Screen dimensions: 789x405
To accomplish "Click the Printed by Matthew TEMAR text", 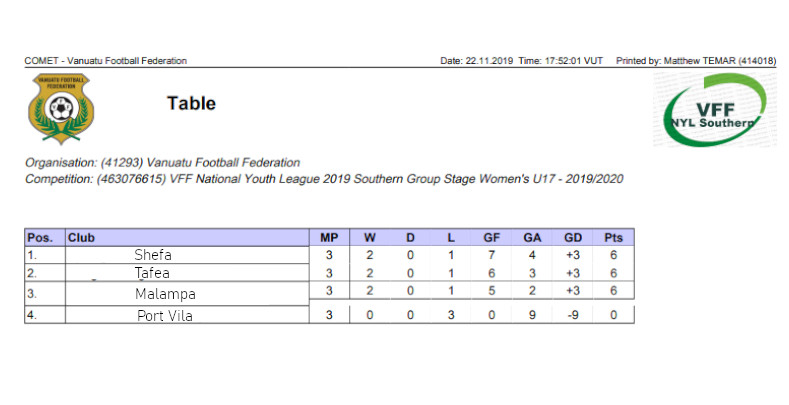I will (696, 61).
